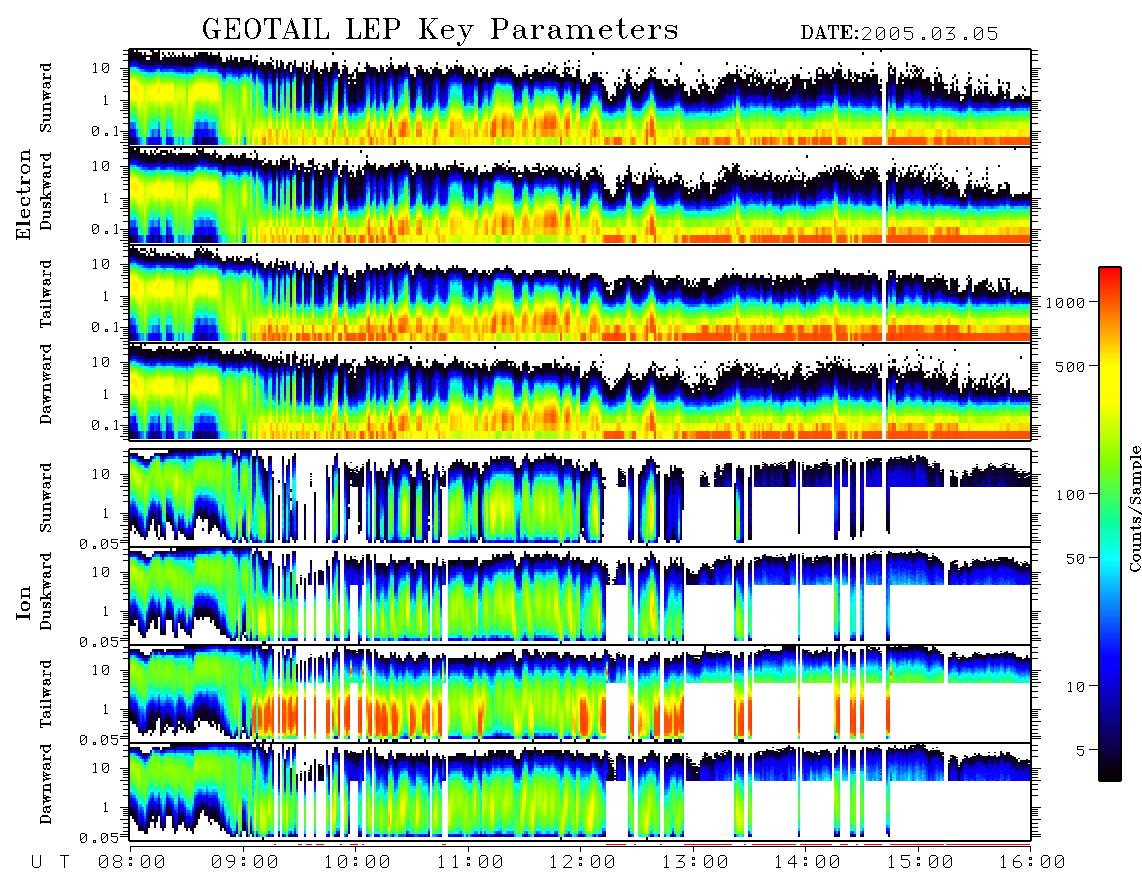Open the Ion Duskward spectrogram panel
Screen dimensions: 1142x880
pyautogui.click(x=580, y=595)
